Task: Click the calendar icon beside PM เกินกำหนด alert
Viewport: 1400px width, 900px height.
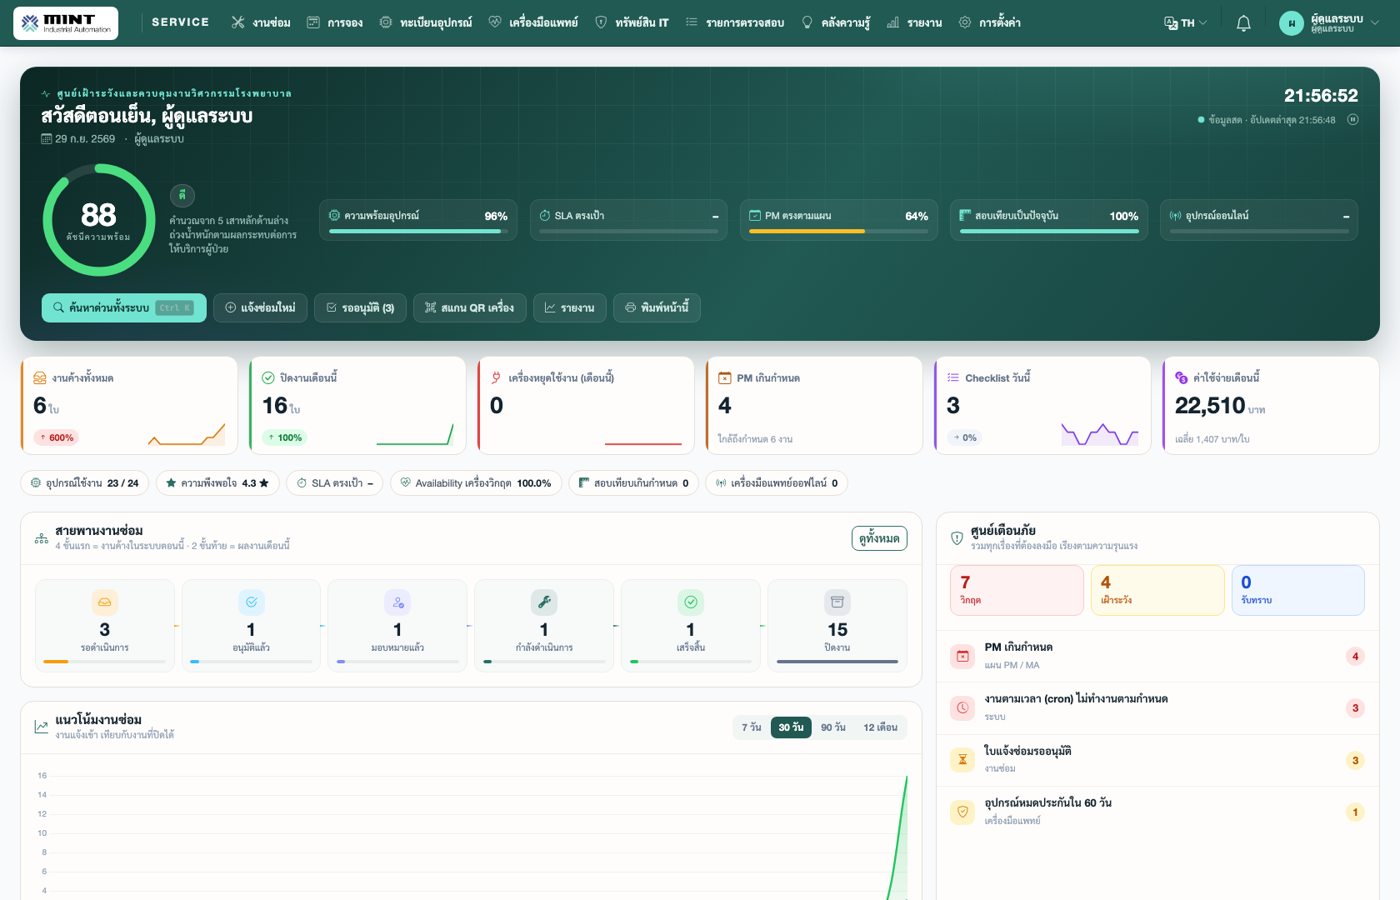Action: click(962, 656)
